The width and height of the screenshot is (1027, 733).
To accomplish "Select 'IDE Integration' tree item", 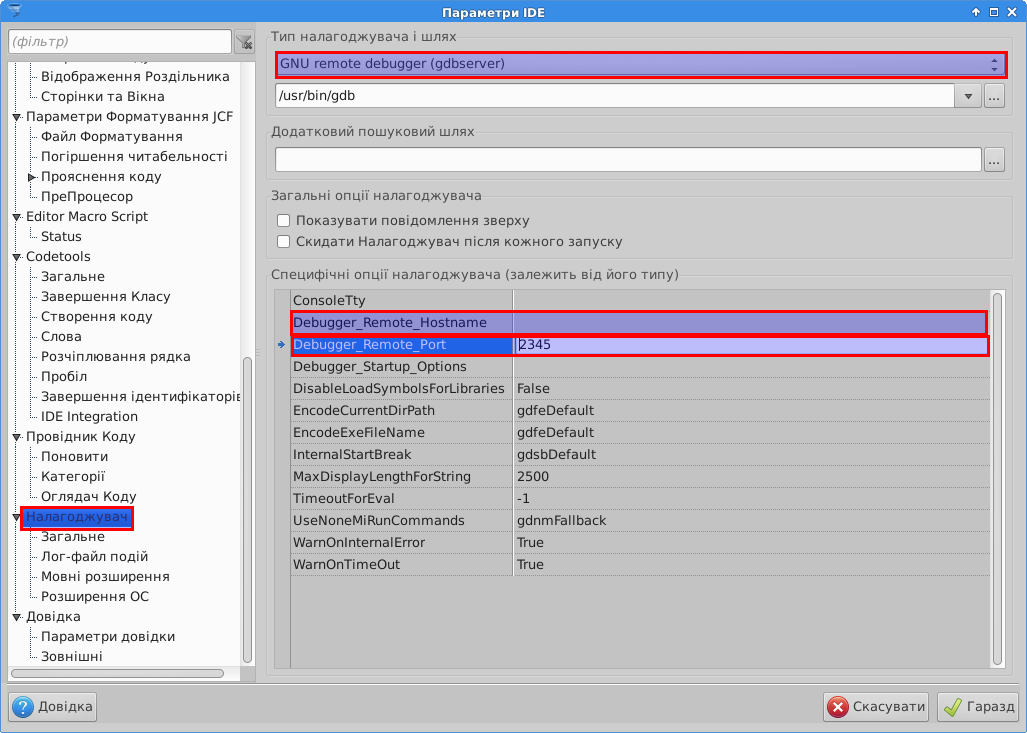I will coord(90,417).
